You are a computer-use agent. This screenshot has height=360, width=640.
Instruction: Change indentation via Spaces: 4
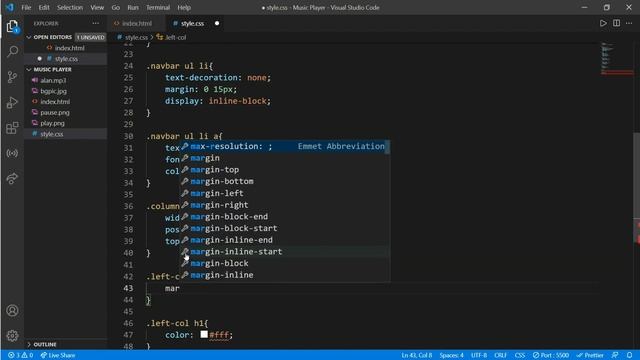(x=451, y=355)
